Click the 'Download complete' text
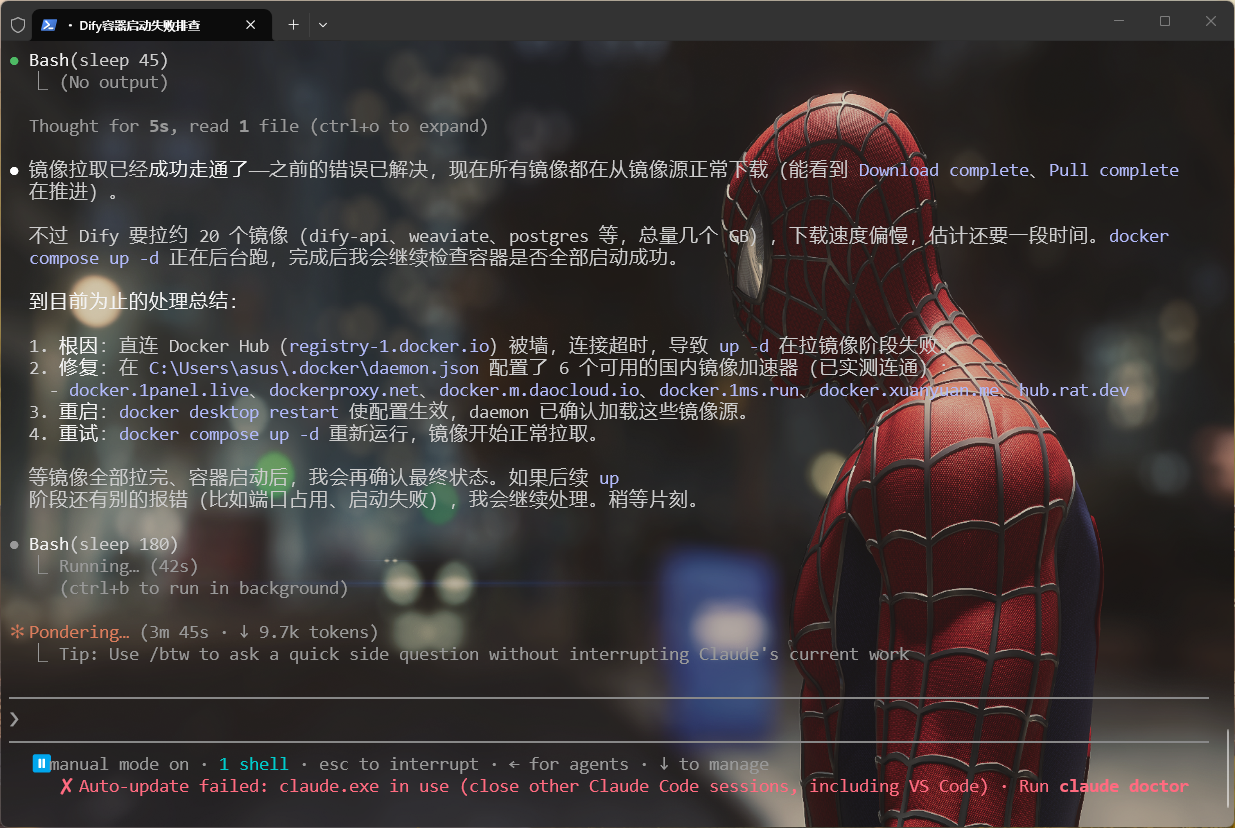Viewport: 1235px width, 828px height. tap(944, 170)
